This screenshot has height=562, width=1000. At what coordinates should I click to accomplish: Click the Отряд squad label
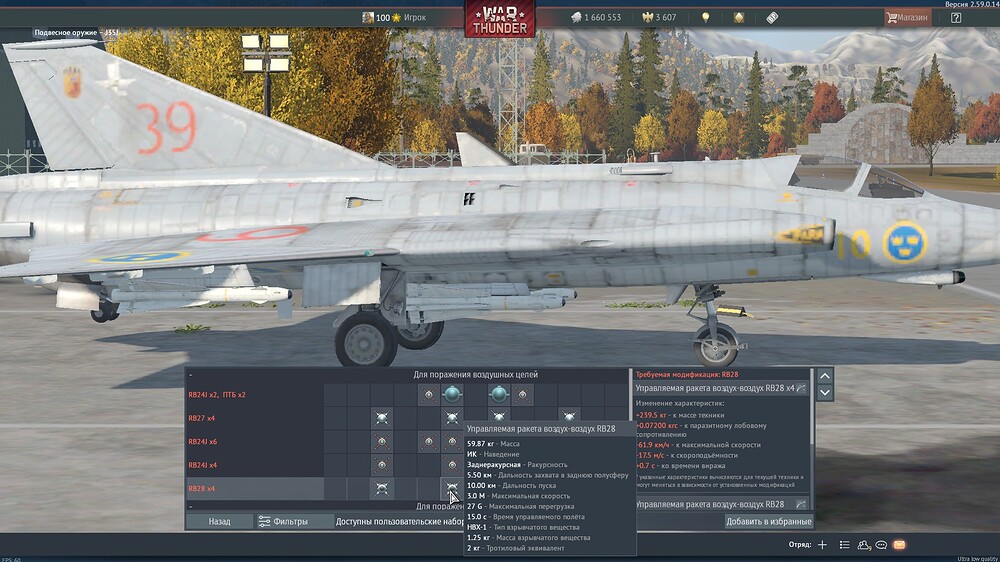[800, 545]
